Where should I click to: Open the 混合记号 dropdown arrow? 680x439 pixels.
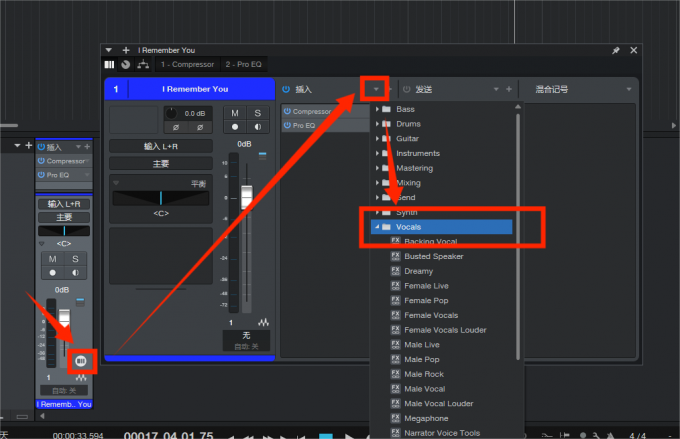[x=628, y=89]
